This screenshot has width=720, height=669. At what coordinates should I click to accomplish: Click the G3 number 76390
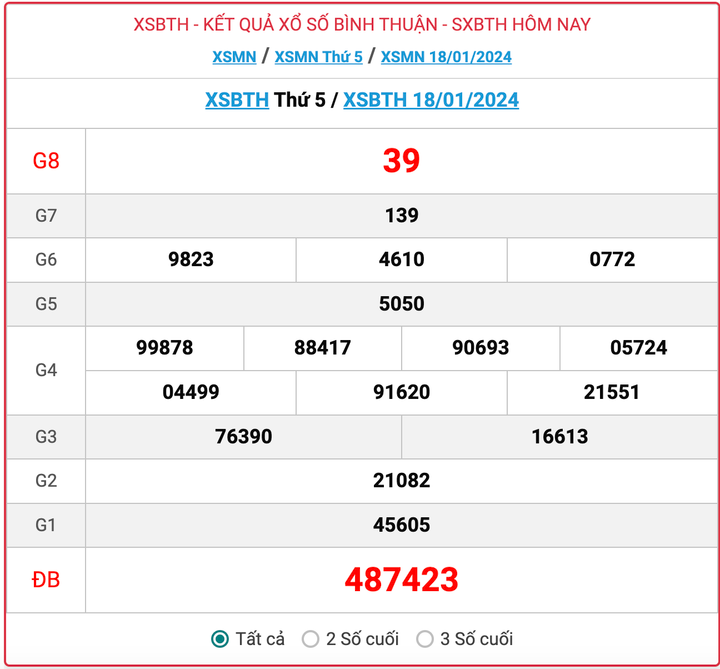coord(243,436)
